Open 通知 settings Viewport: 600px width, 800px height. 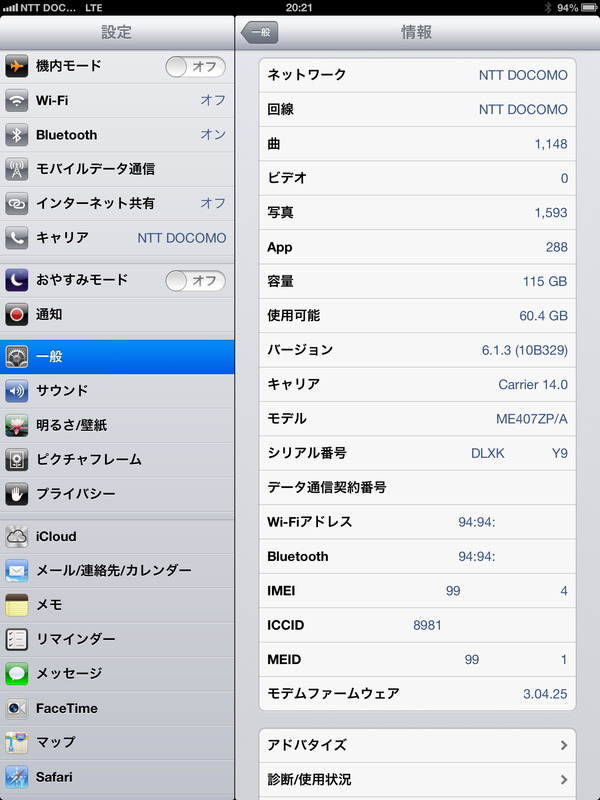[x=117, y=315]
